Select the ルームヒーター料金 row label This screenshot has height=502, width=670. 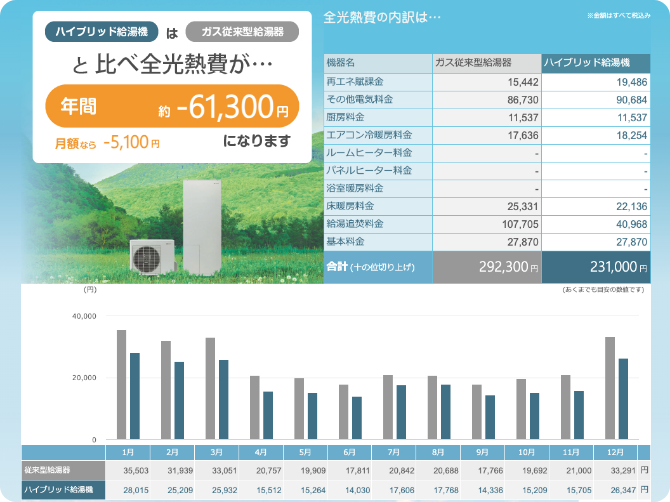point(369,153)
